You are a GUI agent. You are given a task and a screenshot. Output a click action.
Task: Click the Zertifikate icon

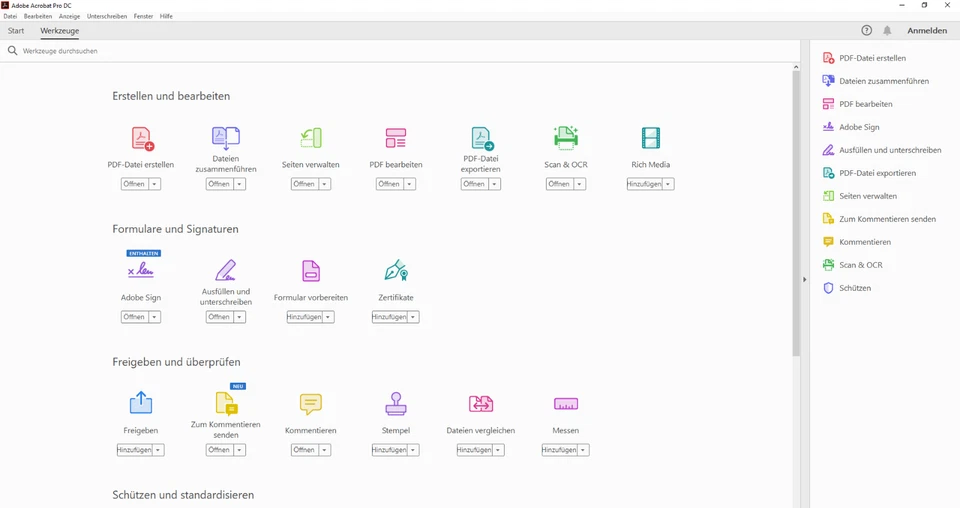click(396, 270)
